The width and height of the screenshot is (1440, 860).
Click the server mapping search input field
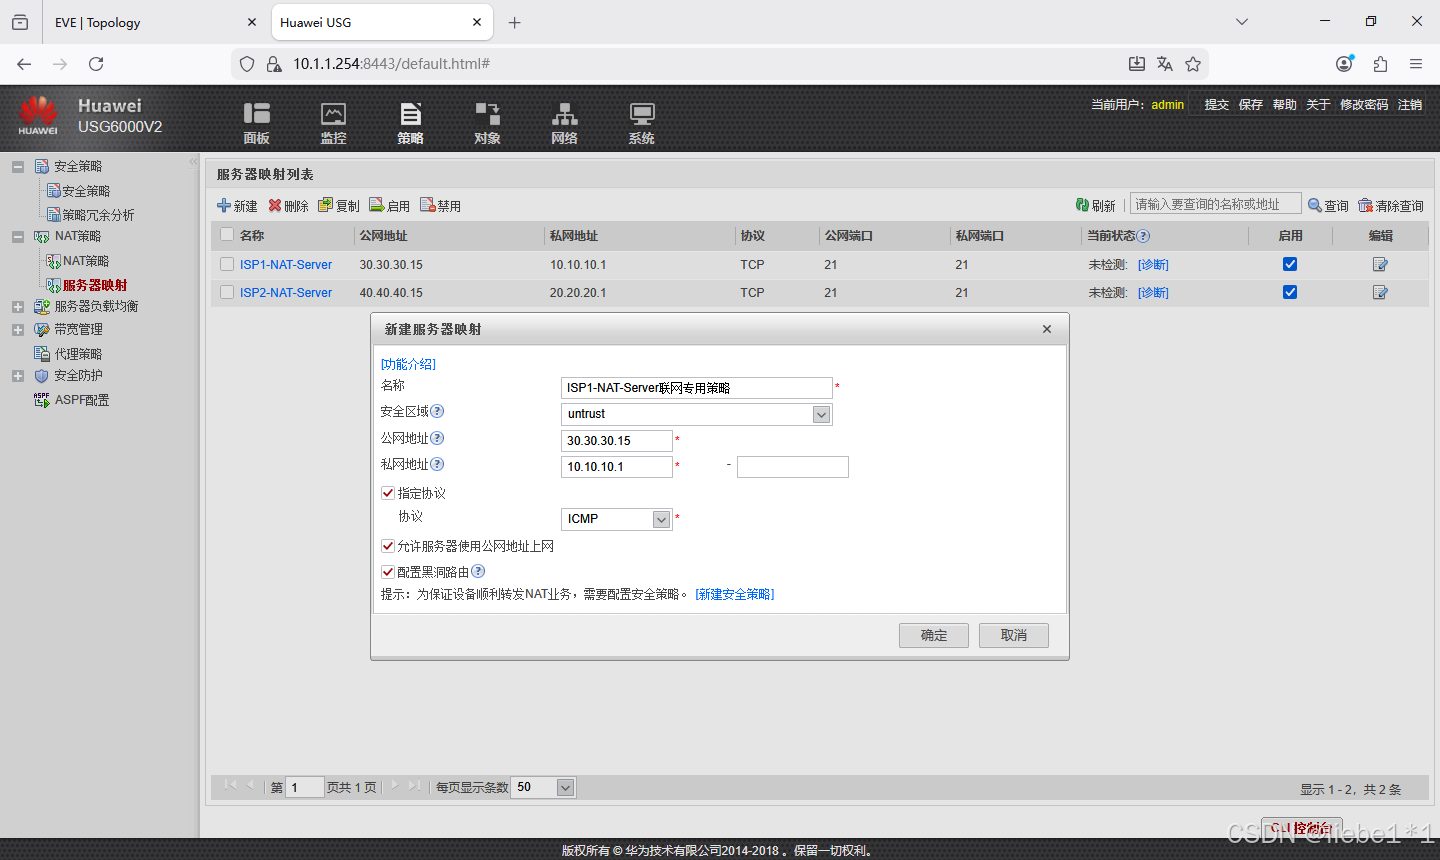pos(1214,204)
